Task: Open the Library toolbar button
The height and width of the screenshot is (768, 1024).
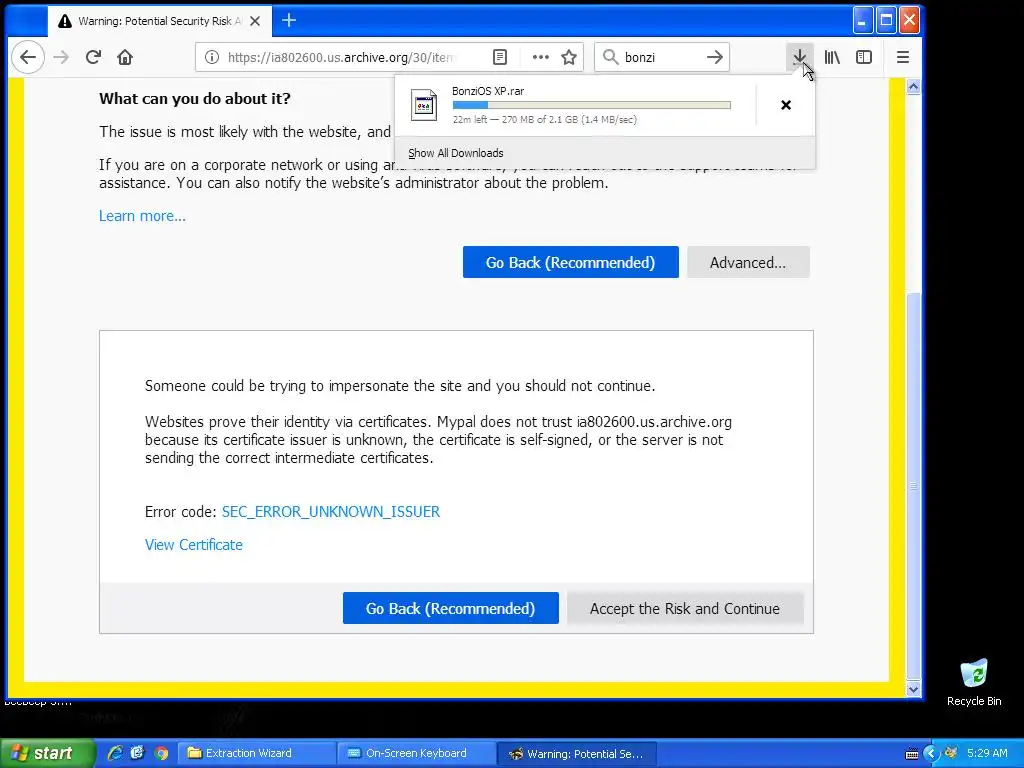Action: point(832,57)
